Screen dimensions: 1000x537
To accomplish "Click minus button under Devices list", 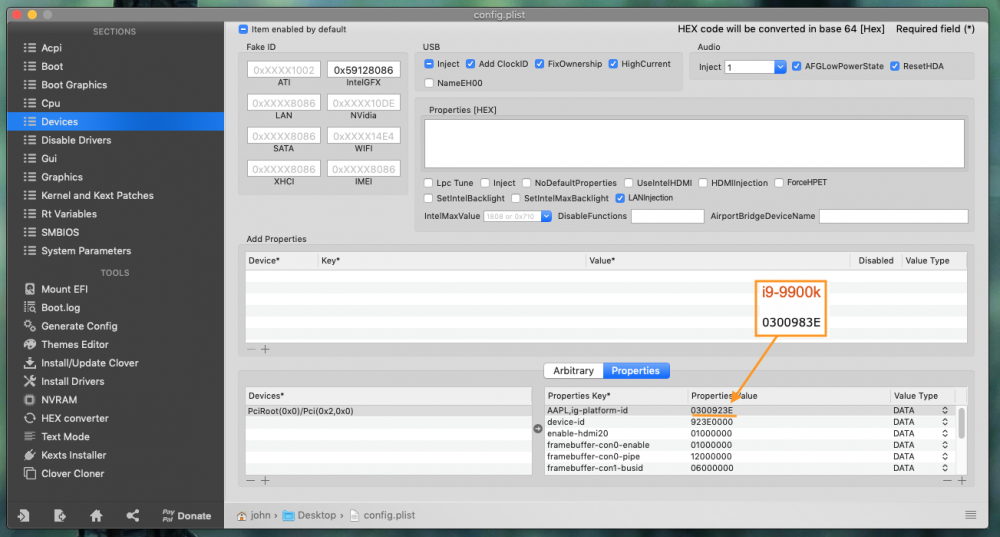I will [251, 480].
